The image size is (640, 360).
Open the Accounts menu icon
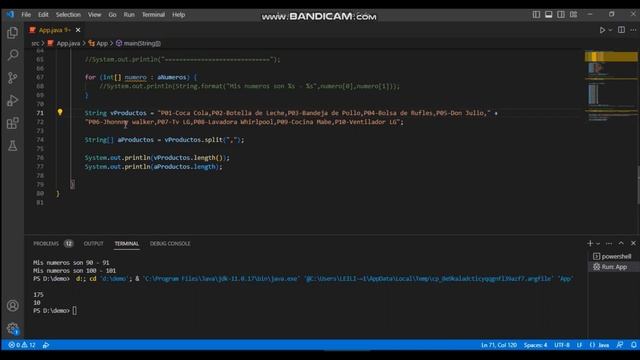[13, 305]
